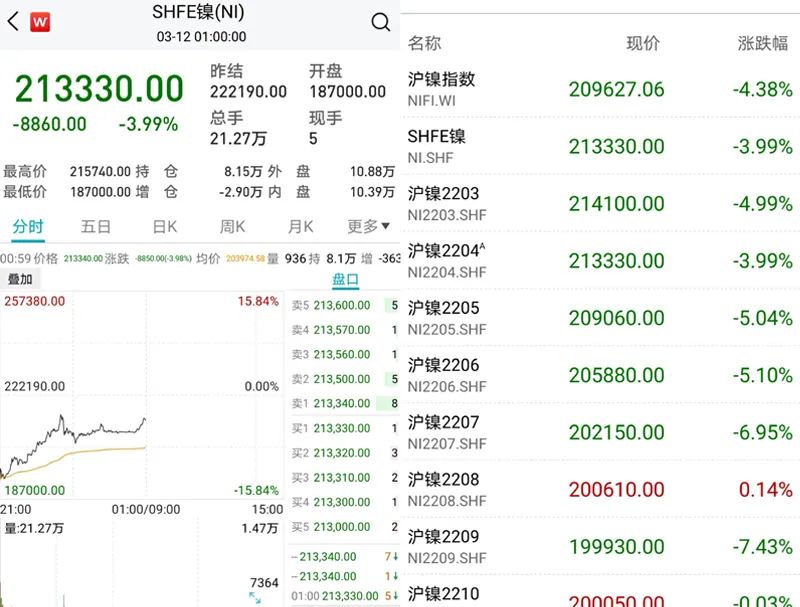Open 沪镍2208 contract row
Viewport: 800px width, 607px height.
click(x=600, y=489)
